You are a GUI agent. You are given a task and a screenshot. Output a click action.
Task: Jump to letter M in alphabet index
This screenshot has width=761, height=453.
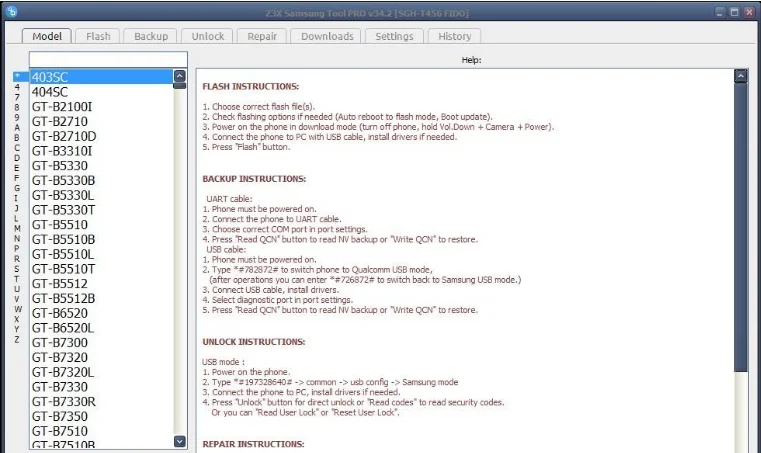tap(17, 228)
